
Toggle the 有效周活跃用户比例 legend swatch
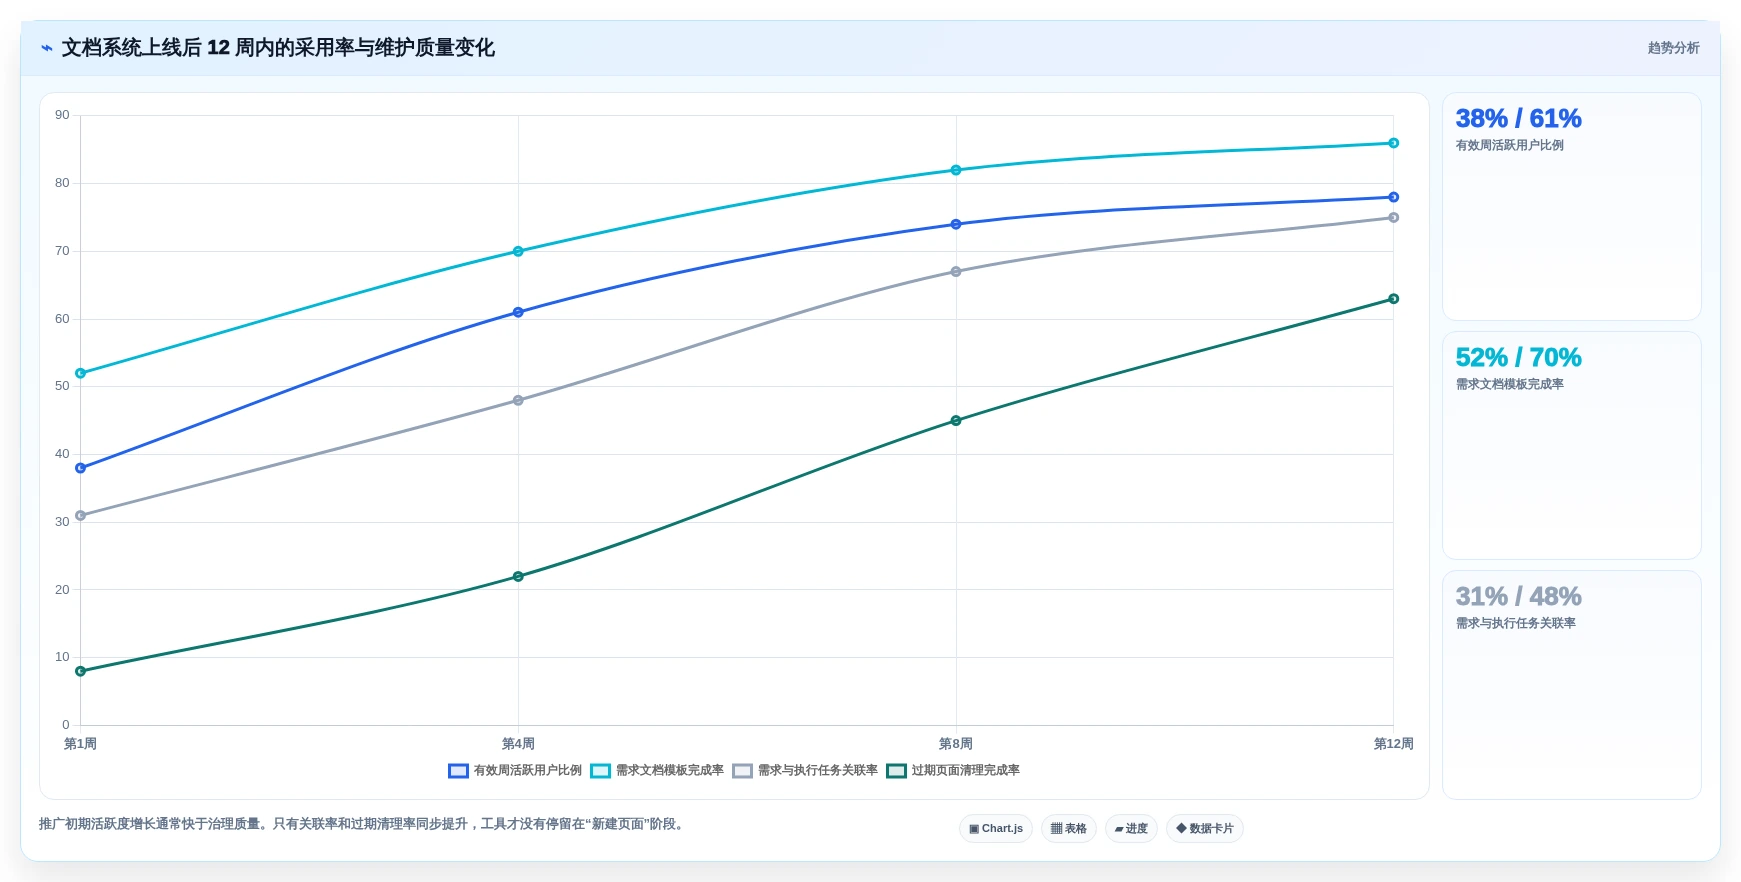coord(458,771)
